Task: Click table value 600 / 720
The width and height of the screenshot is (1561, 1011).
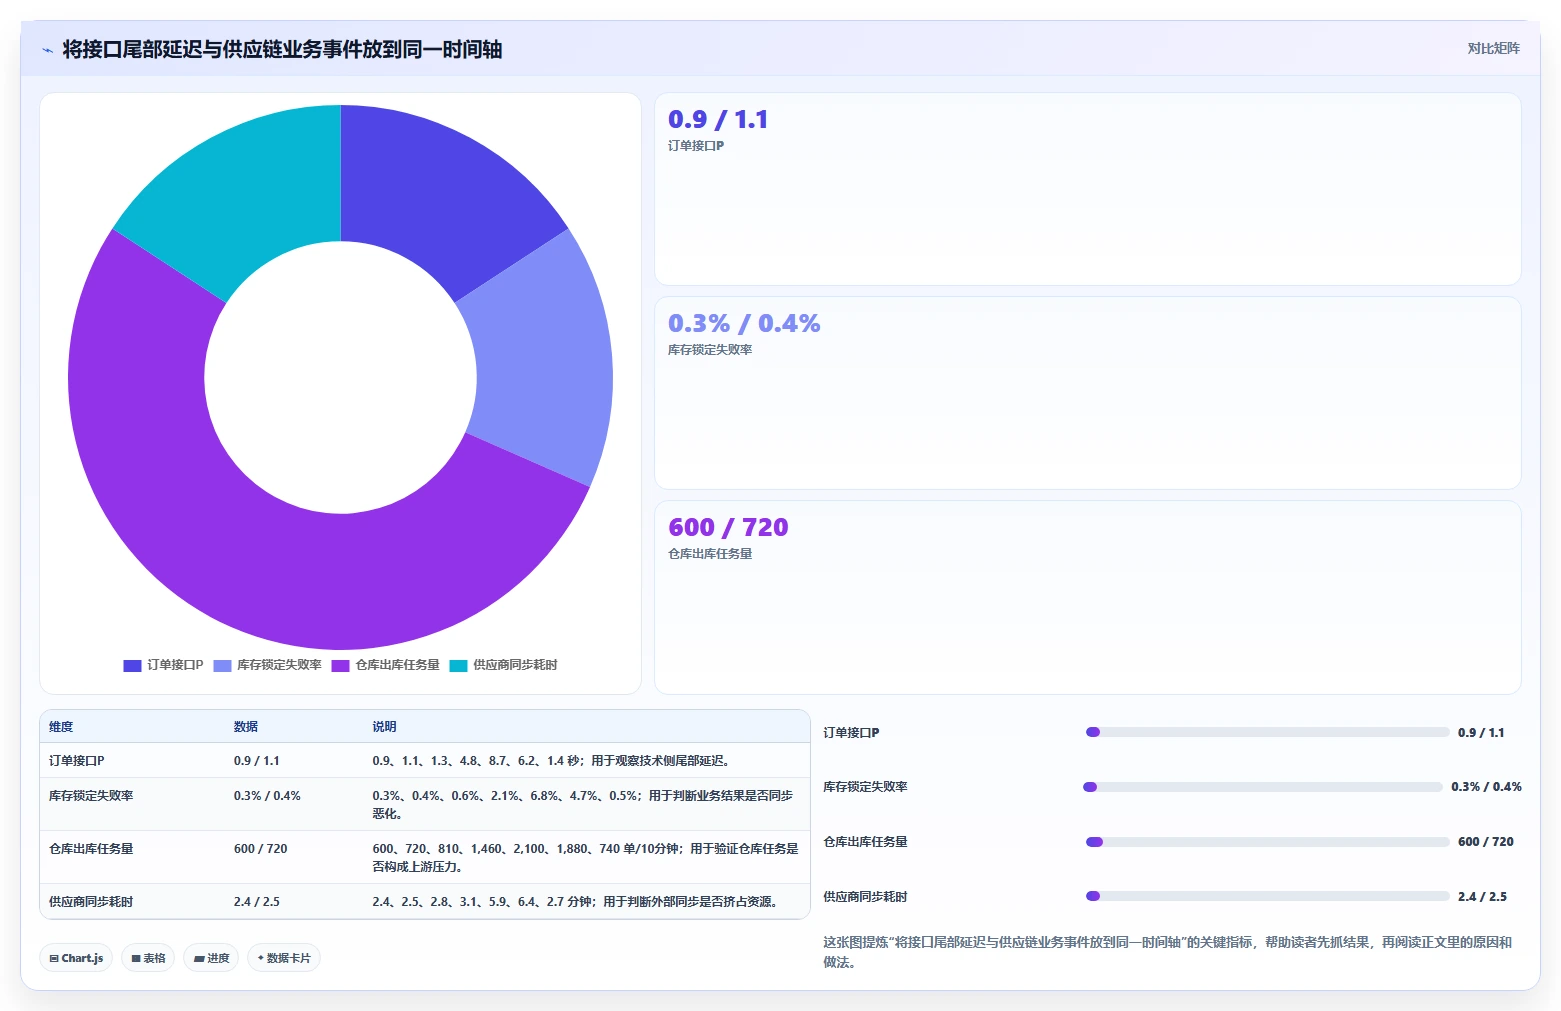Action: pos(261,849)
